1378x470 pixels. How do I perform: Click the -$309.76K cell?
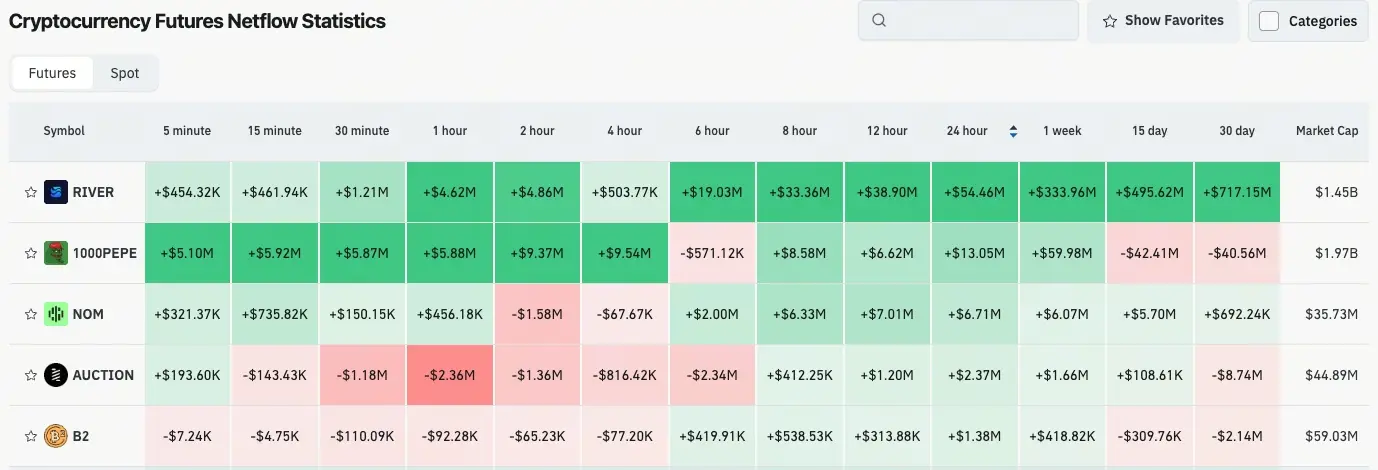pos(1150,436)
